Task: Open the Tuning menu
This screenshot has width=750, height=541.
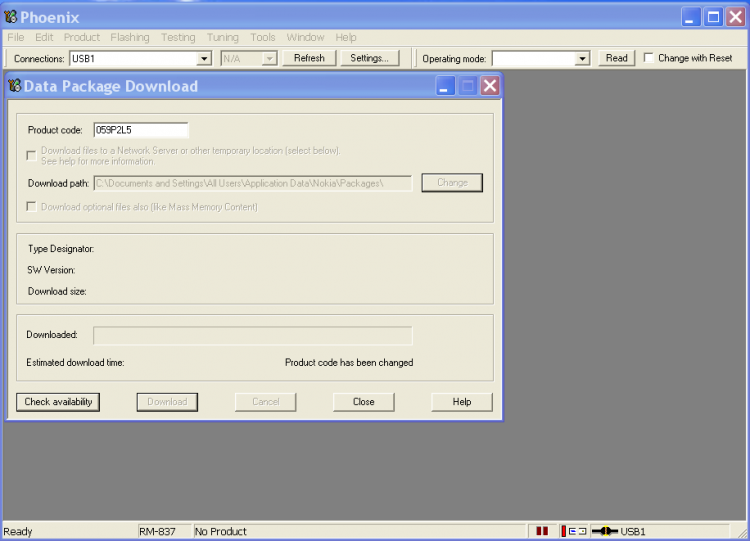Action: (x=222, y=37)
